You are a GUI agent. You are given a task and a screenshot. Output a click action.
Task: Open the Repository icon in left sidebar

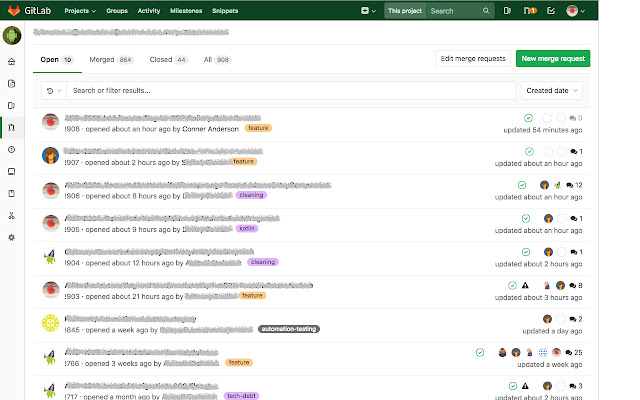(x=12, y=83)
